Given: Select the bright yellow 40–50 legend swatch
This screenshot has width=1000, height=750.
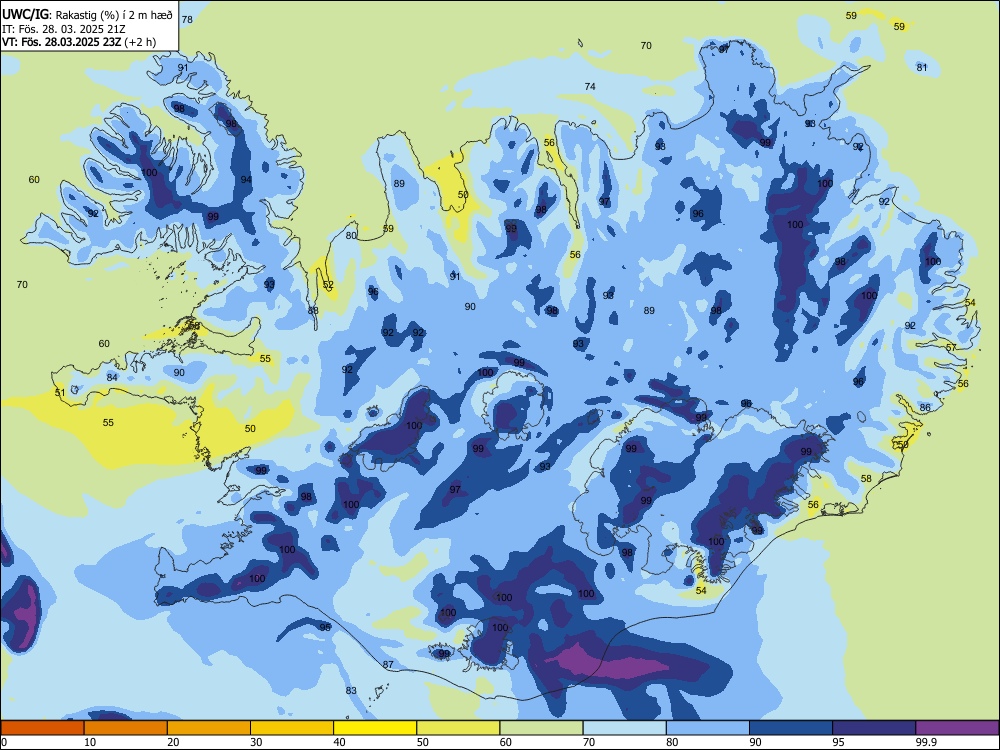Looking at the screenshot, I should [x=375, y=728].
